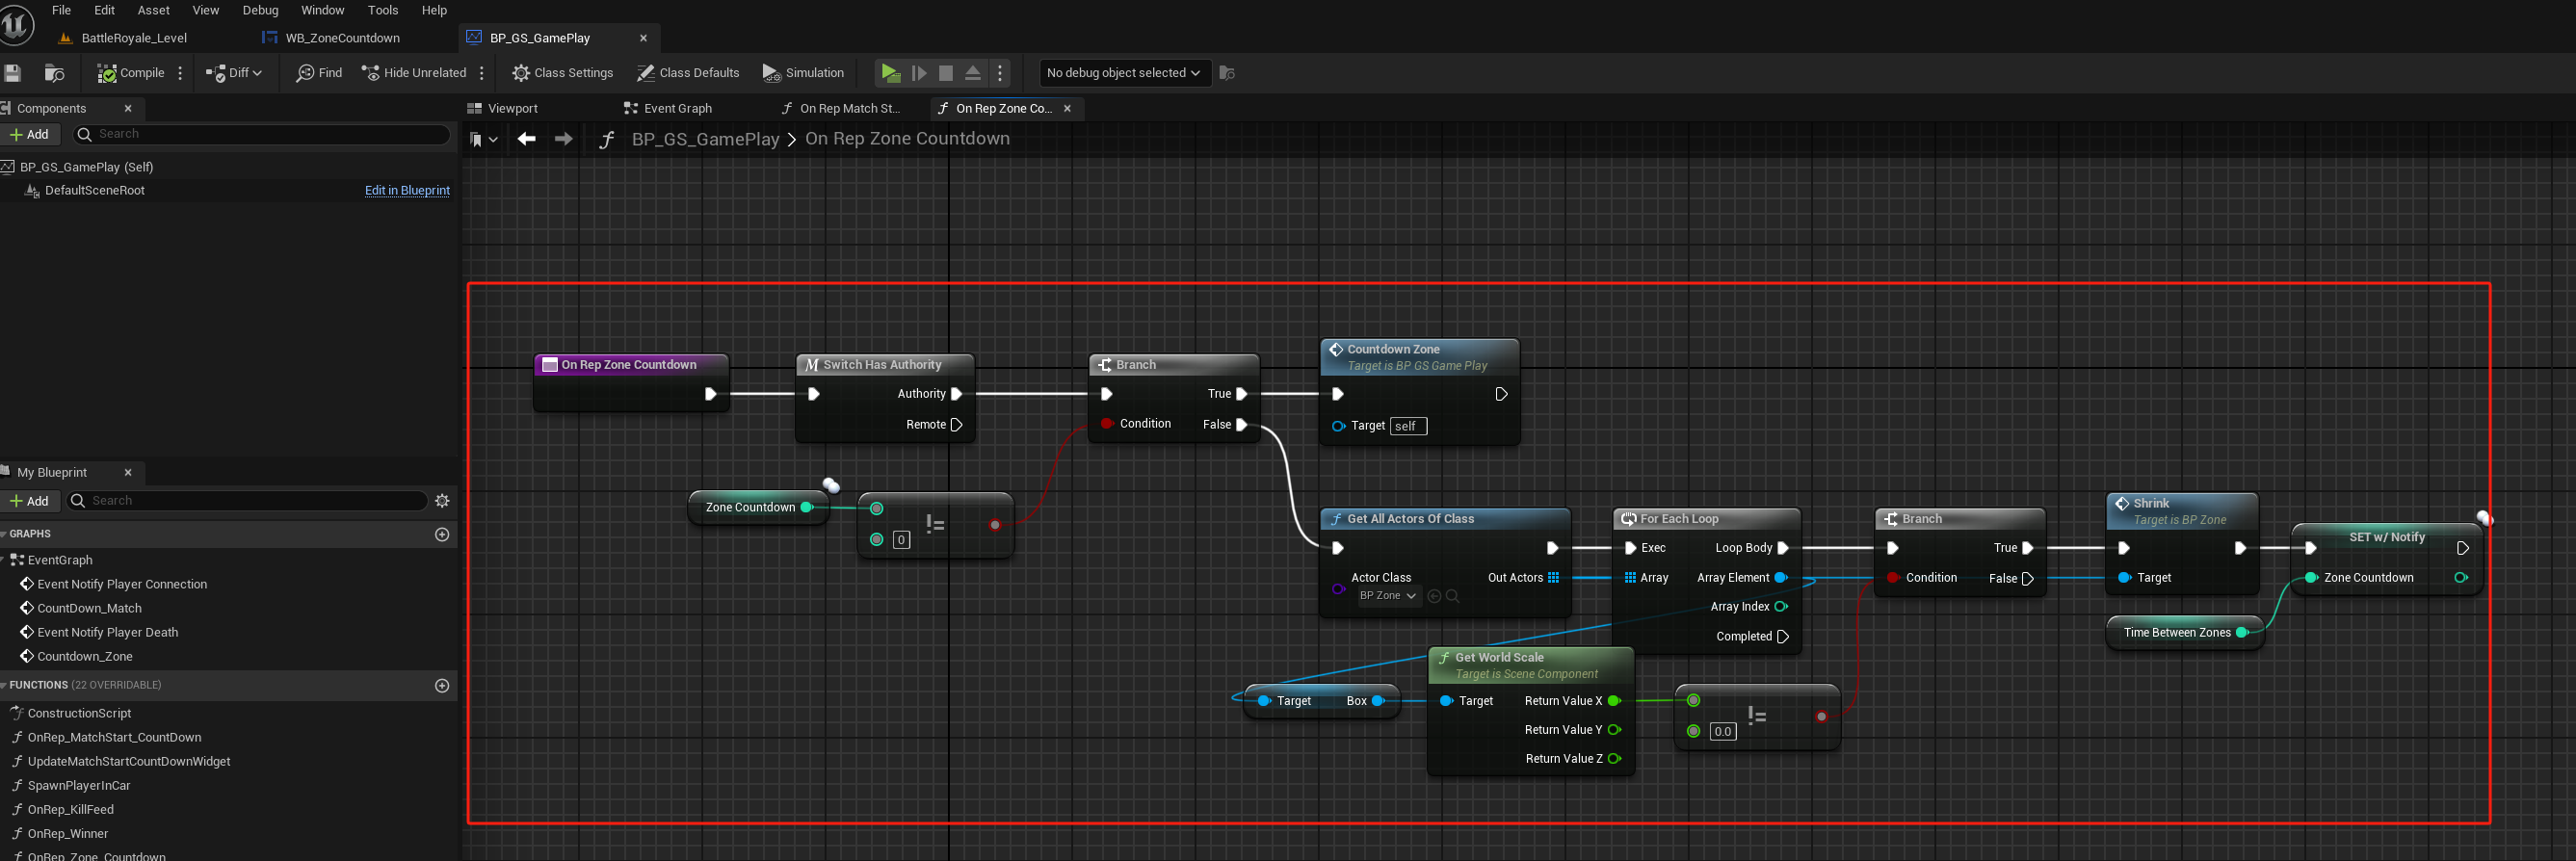
Task: Open Class Settings
Action: click(x=563, y=73)
